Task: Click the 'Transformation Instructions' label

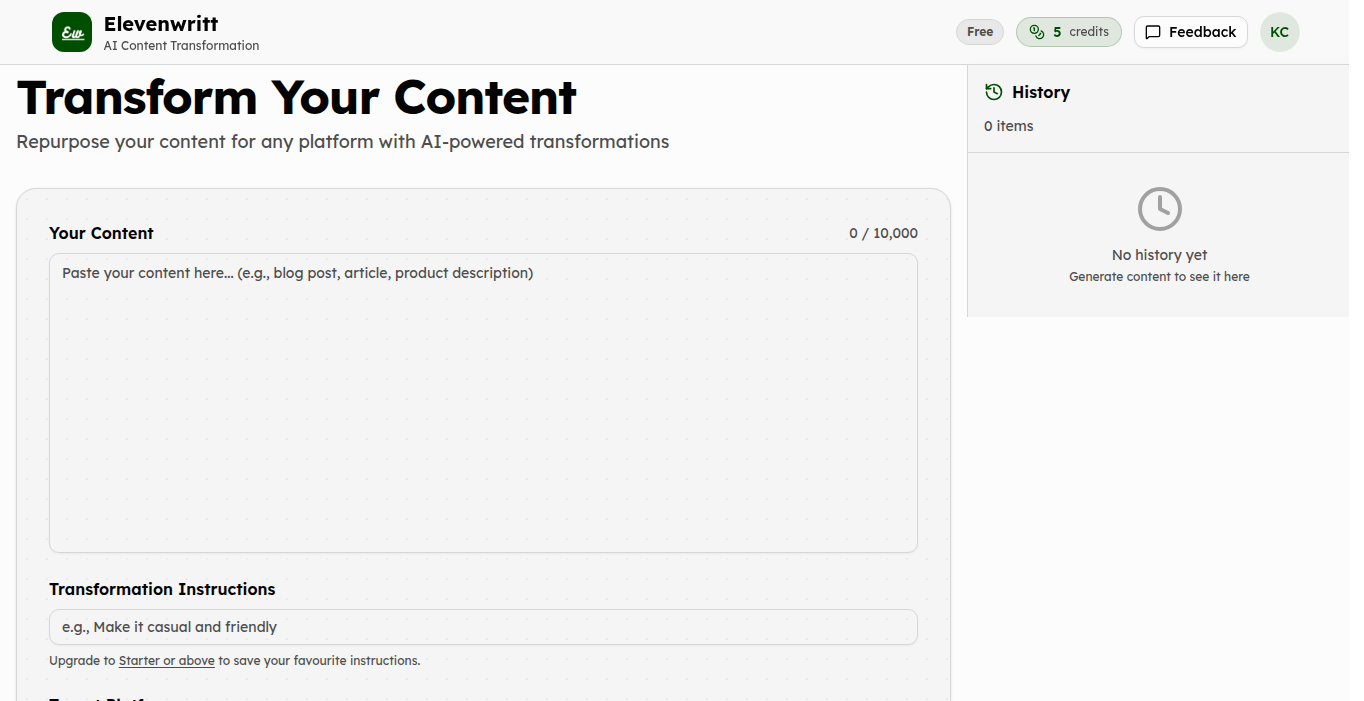Action: 162,589
